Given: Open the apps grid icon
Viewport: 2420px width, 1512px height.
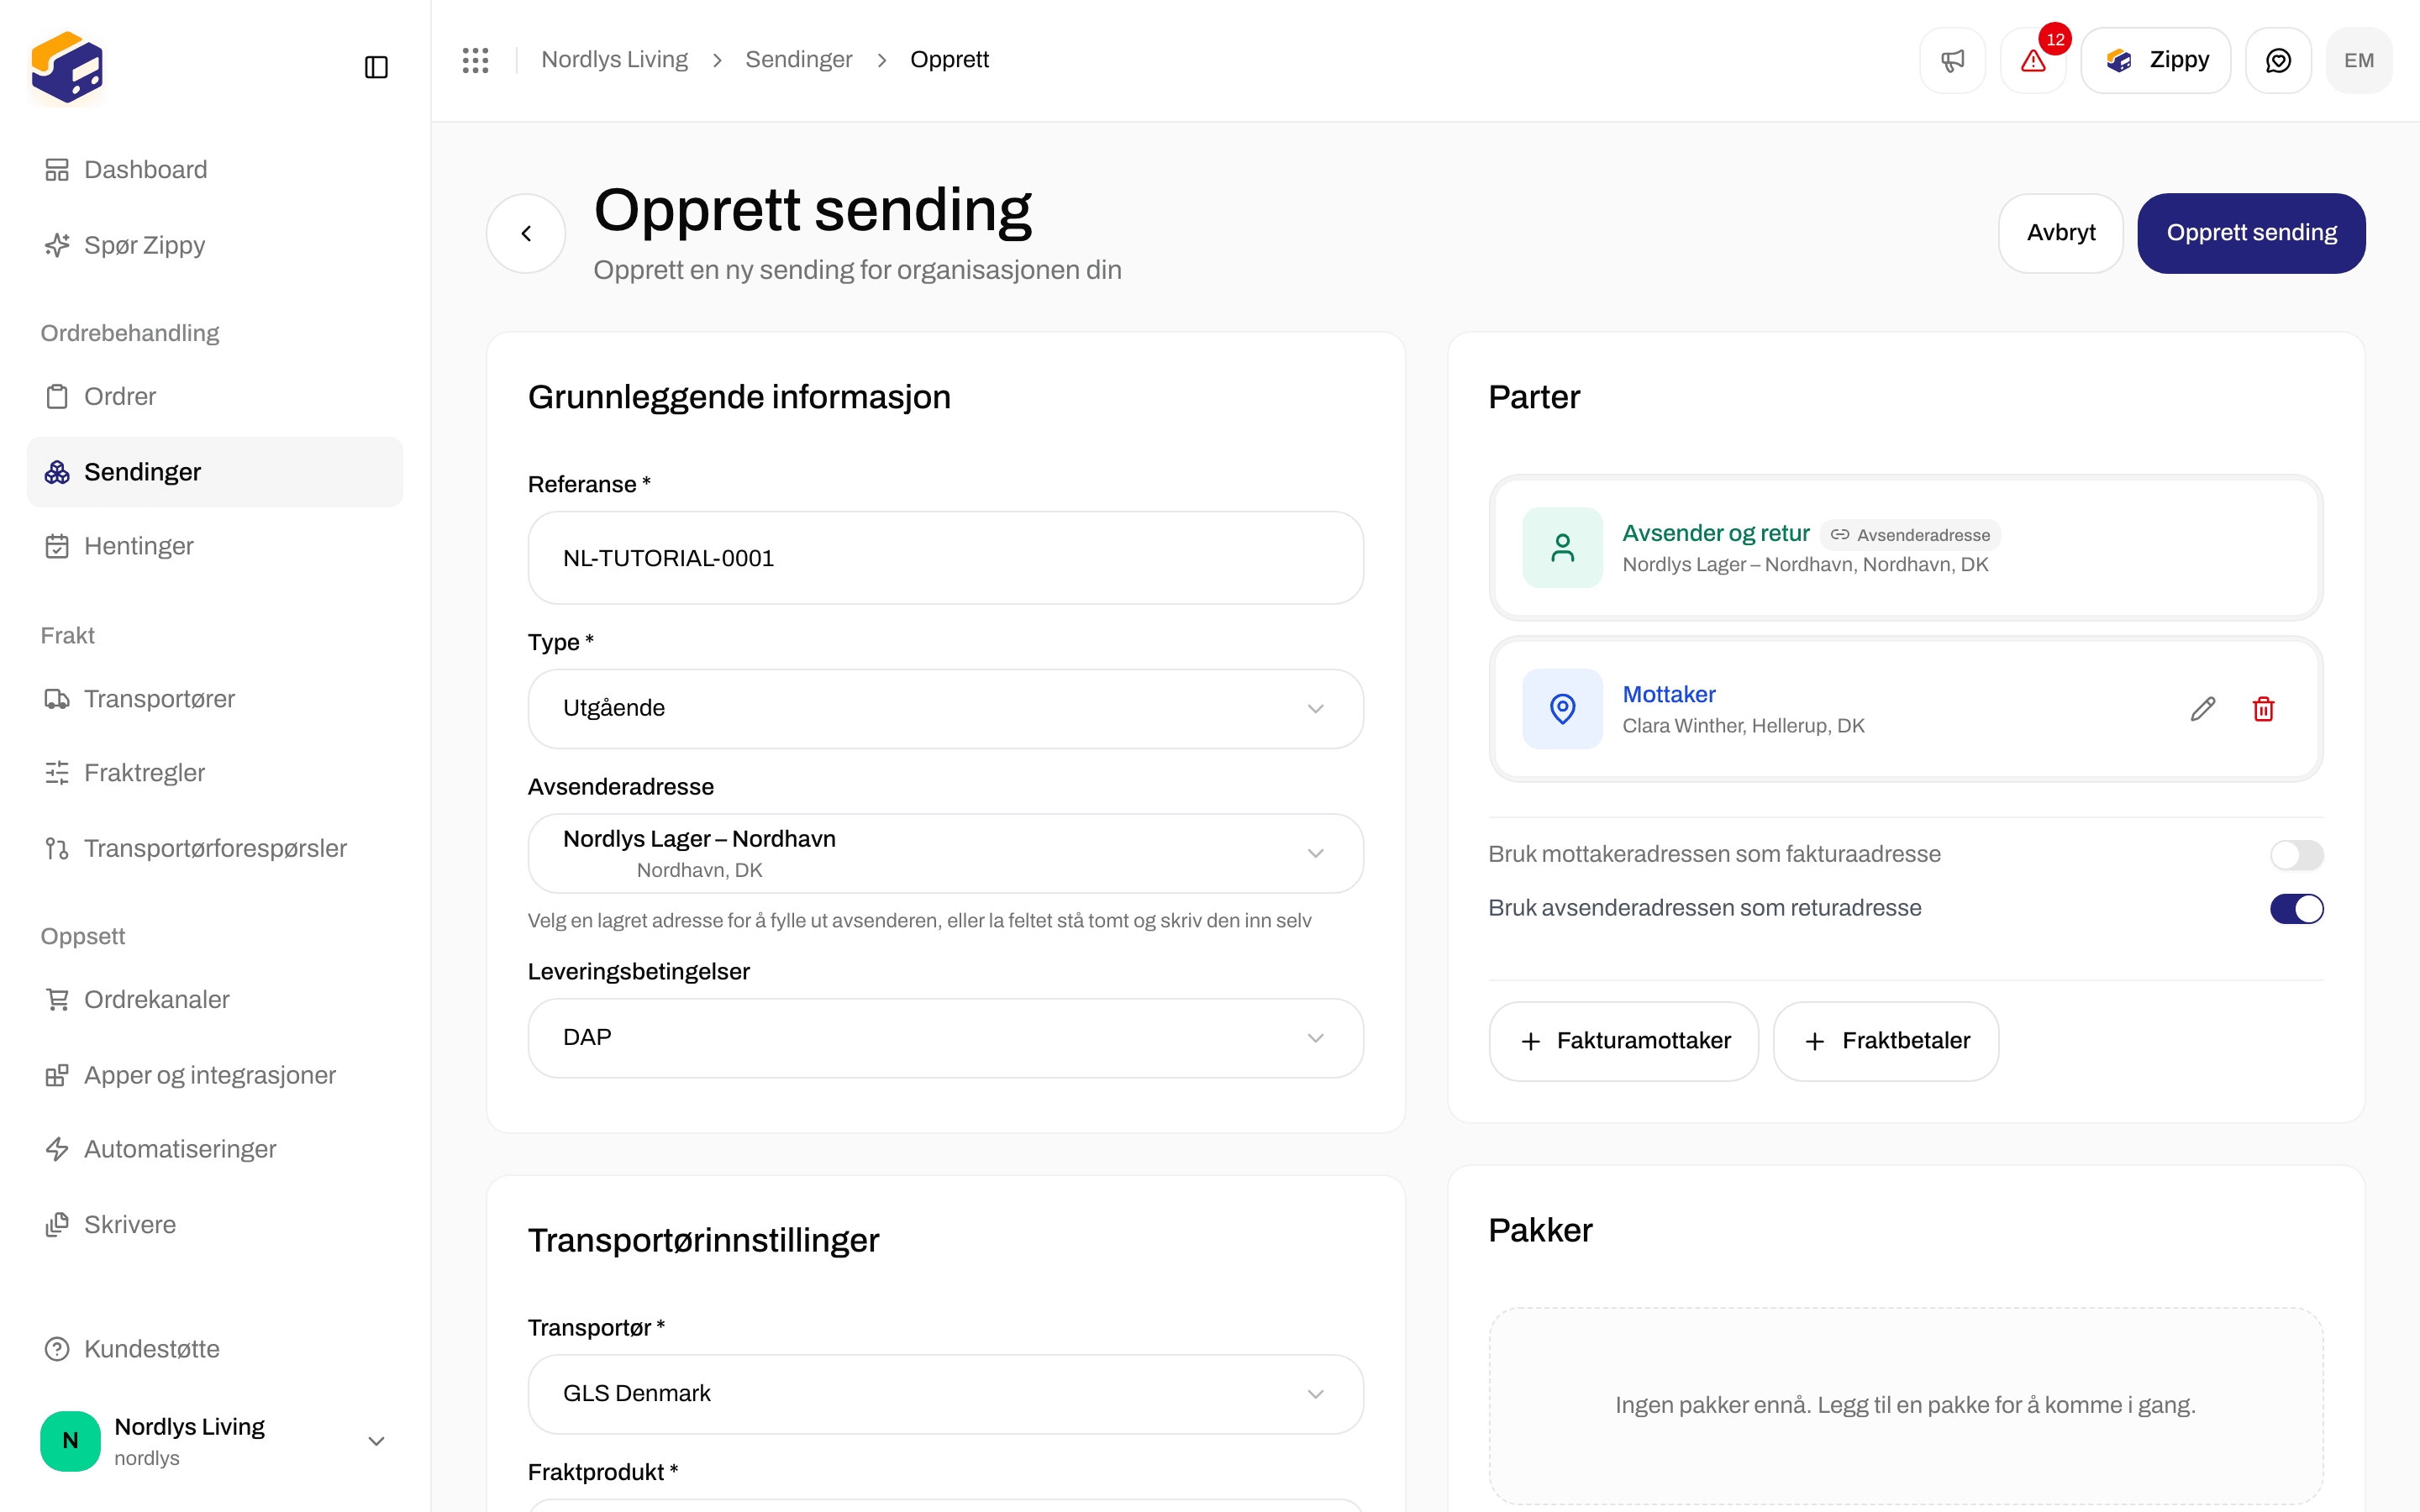Looking at the screenshot, I should point(475,60).
